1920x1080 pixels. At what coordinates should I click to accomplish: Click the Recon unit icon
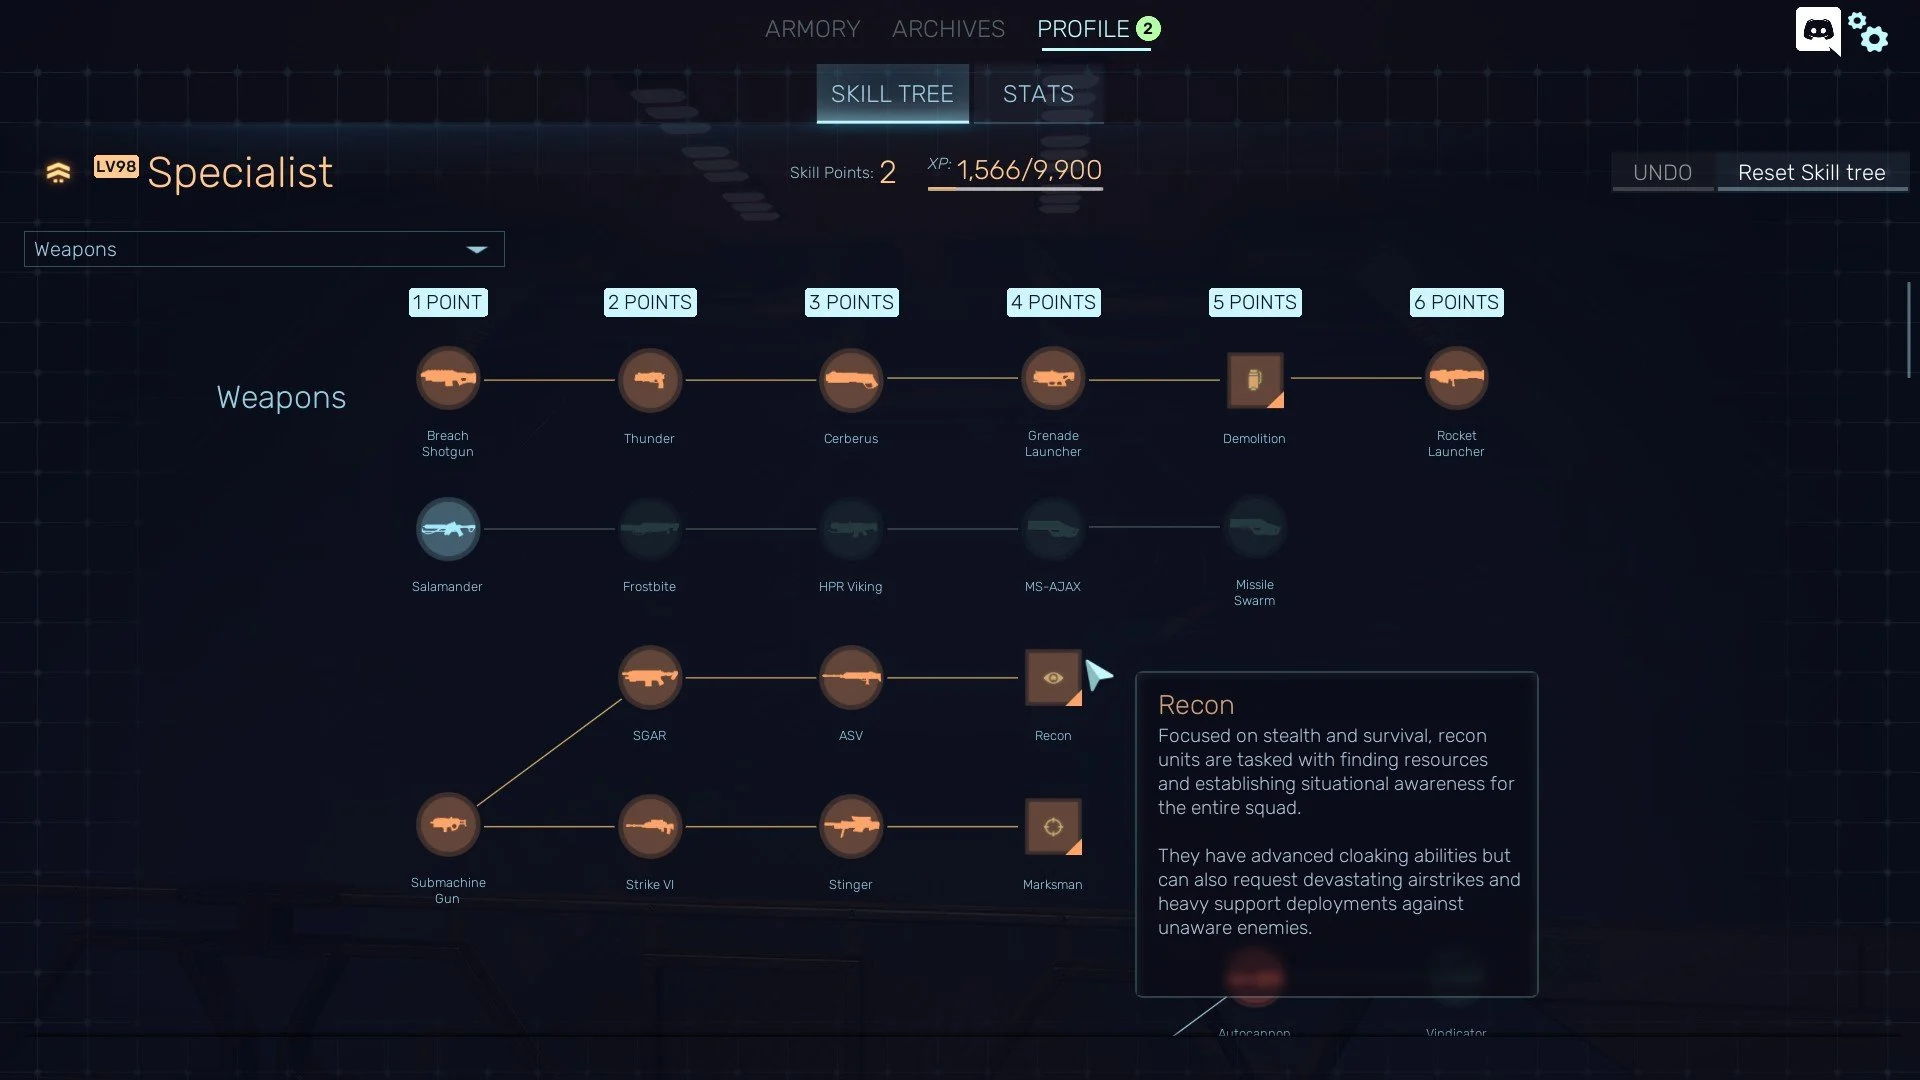pyautogui.click(x=1052, y=676)
